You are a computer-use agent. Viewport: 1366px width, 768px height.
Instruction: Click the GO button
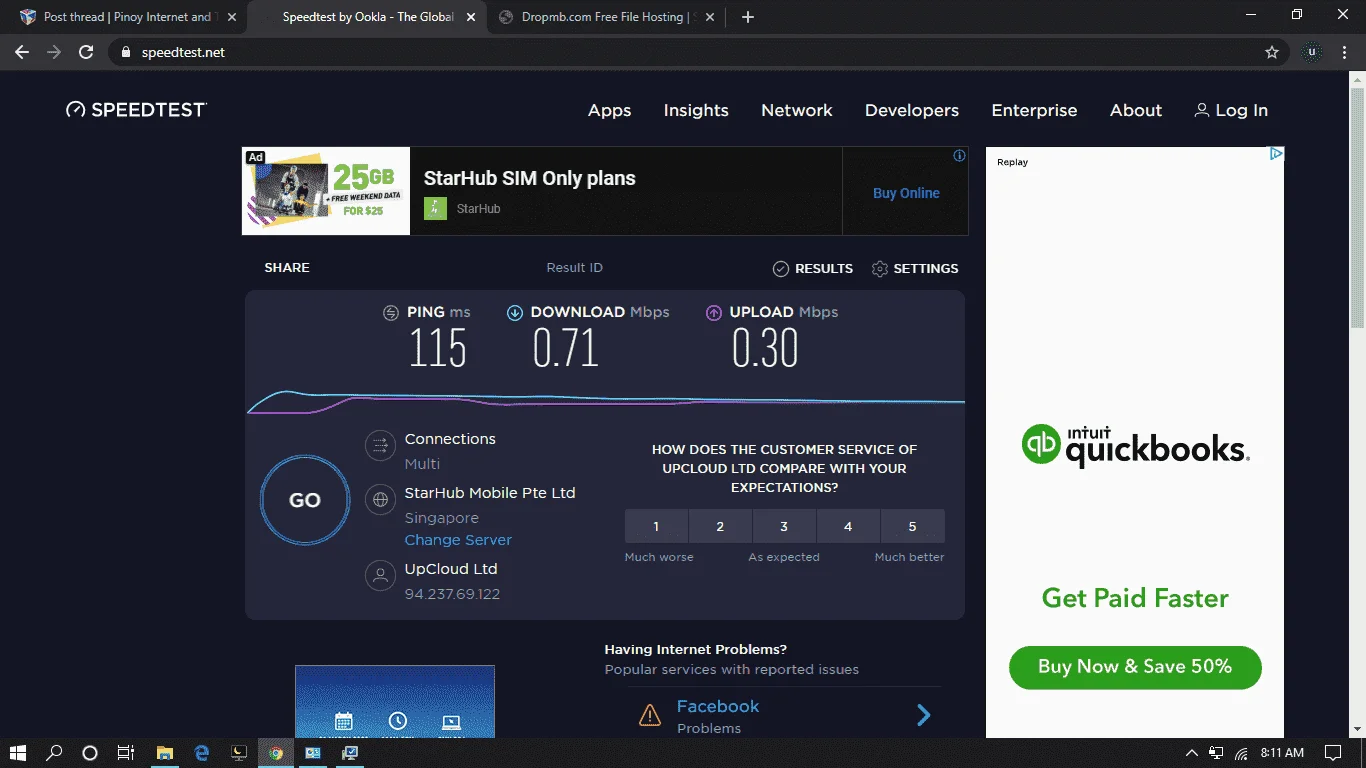305,500
